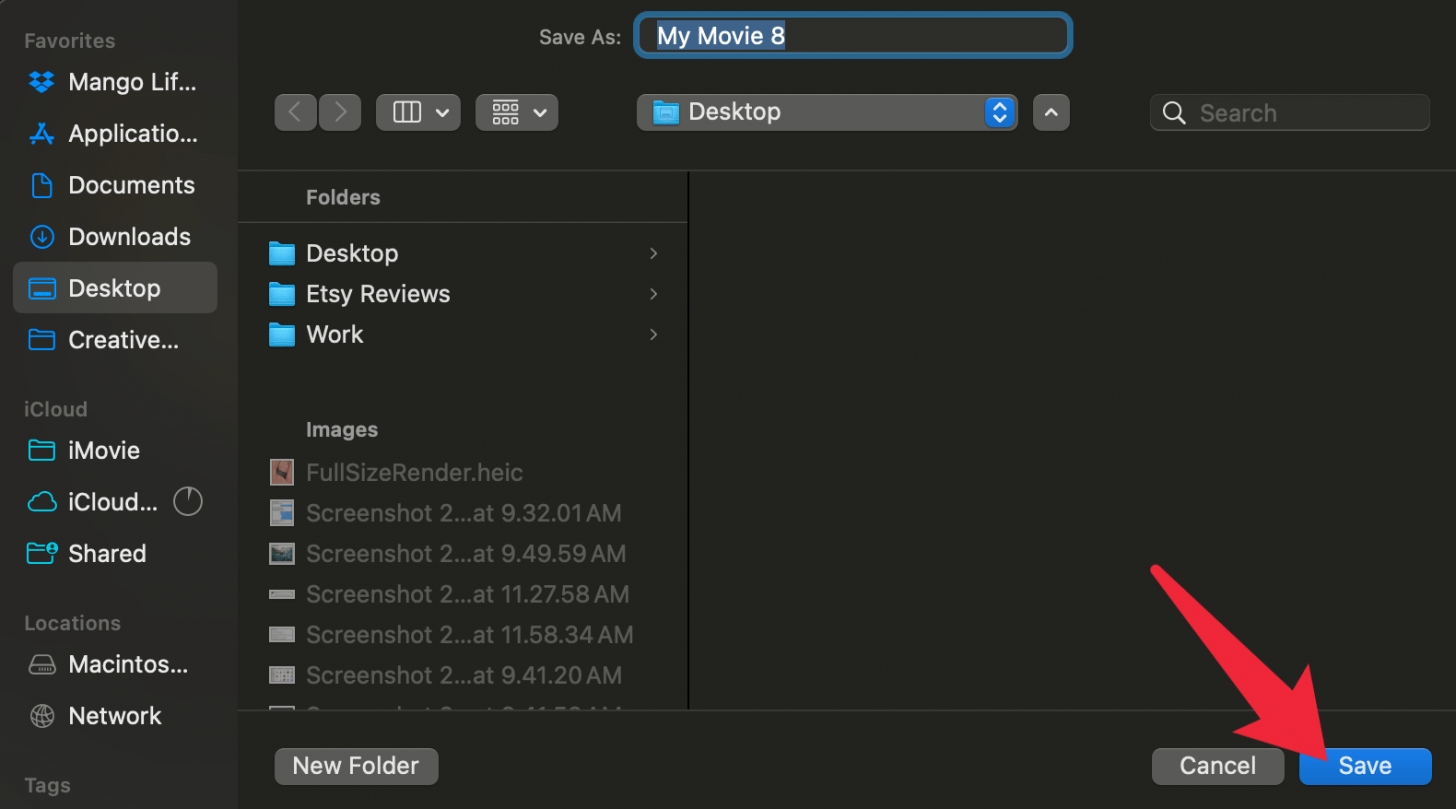Create a New Folder
The width and height of the screenshot is (1456, 809).
(x=356, y=766)
